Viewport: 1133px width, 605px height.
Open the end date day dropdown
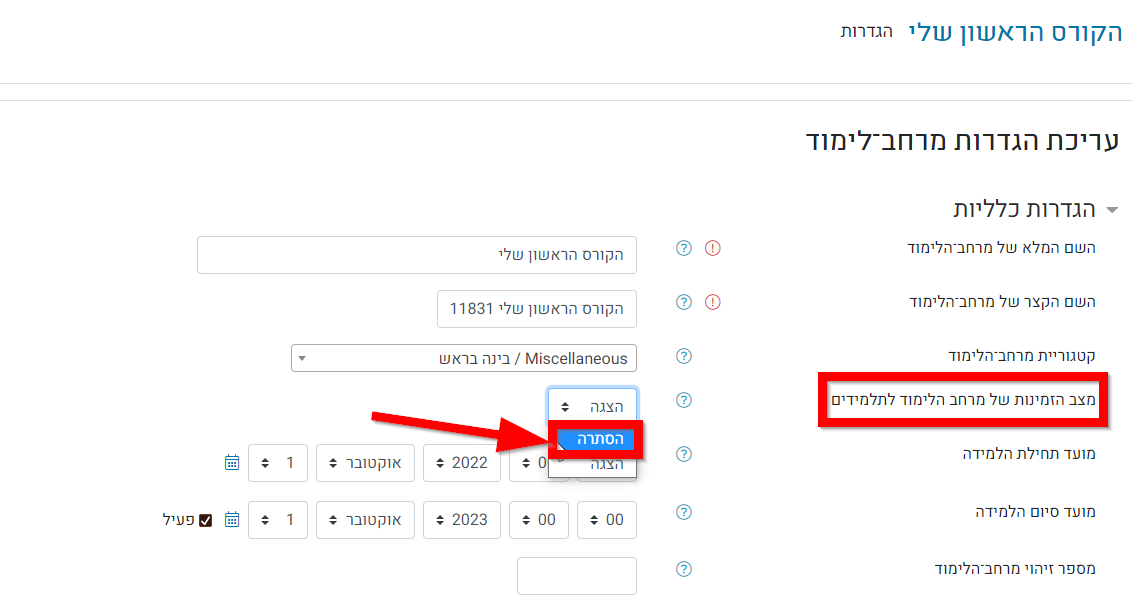coord(277,520)
